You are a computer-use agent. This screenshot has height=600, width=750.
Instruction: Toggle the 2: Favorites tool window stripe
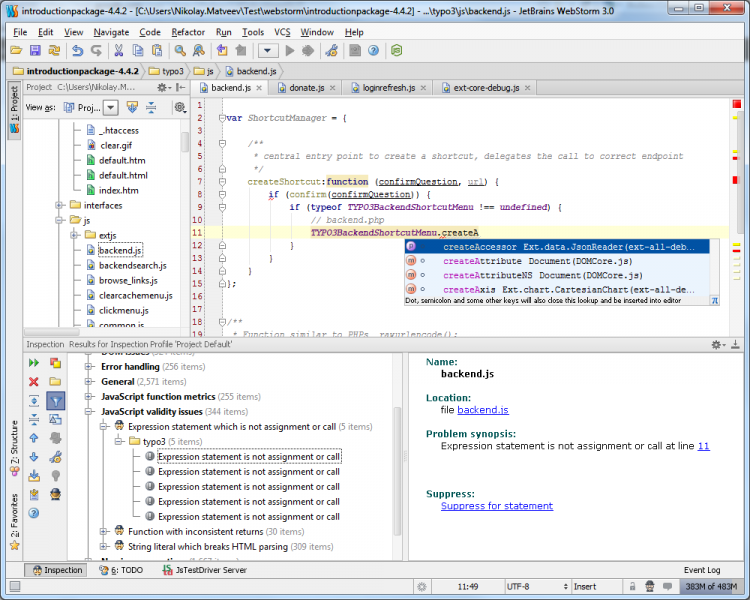tap(14, 522)
